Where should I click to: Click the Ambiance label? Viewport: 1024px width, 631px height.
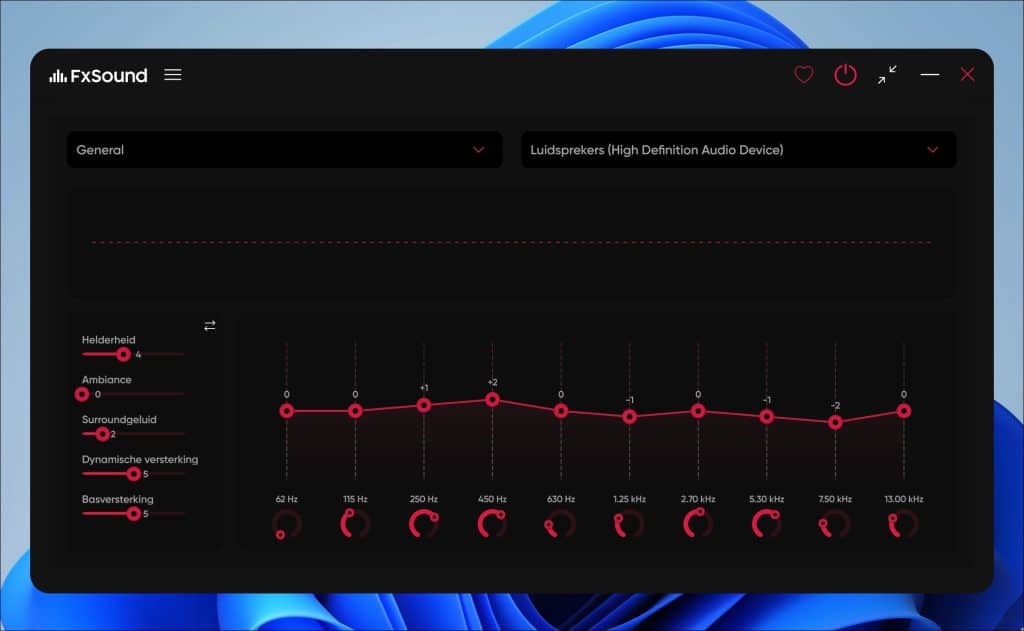[106, 380]
